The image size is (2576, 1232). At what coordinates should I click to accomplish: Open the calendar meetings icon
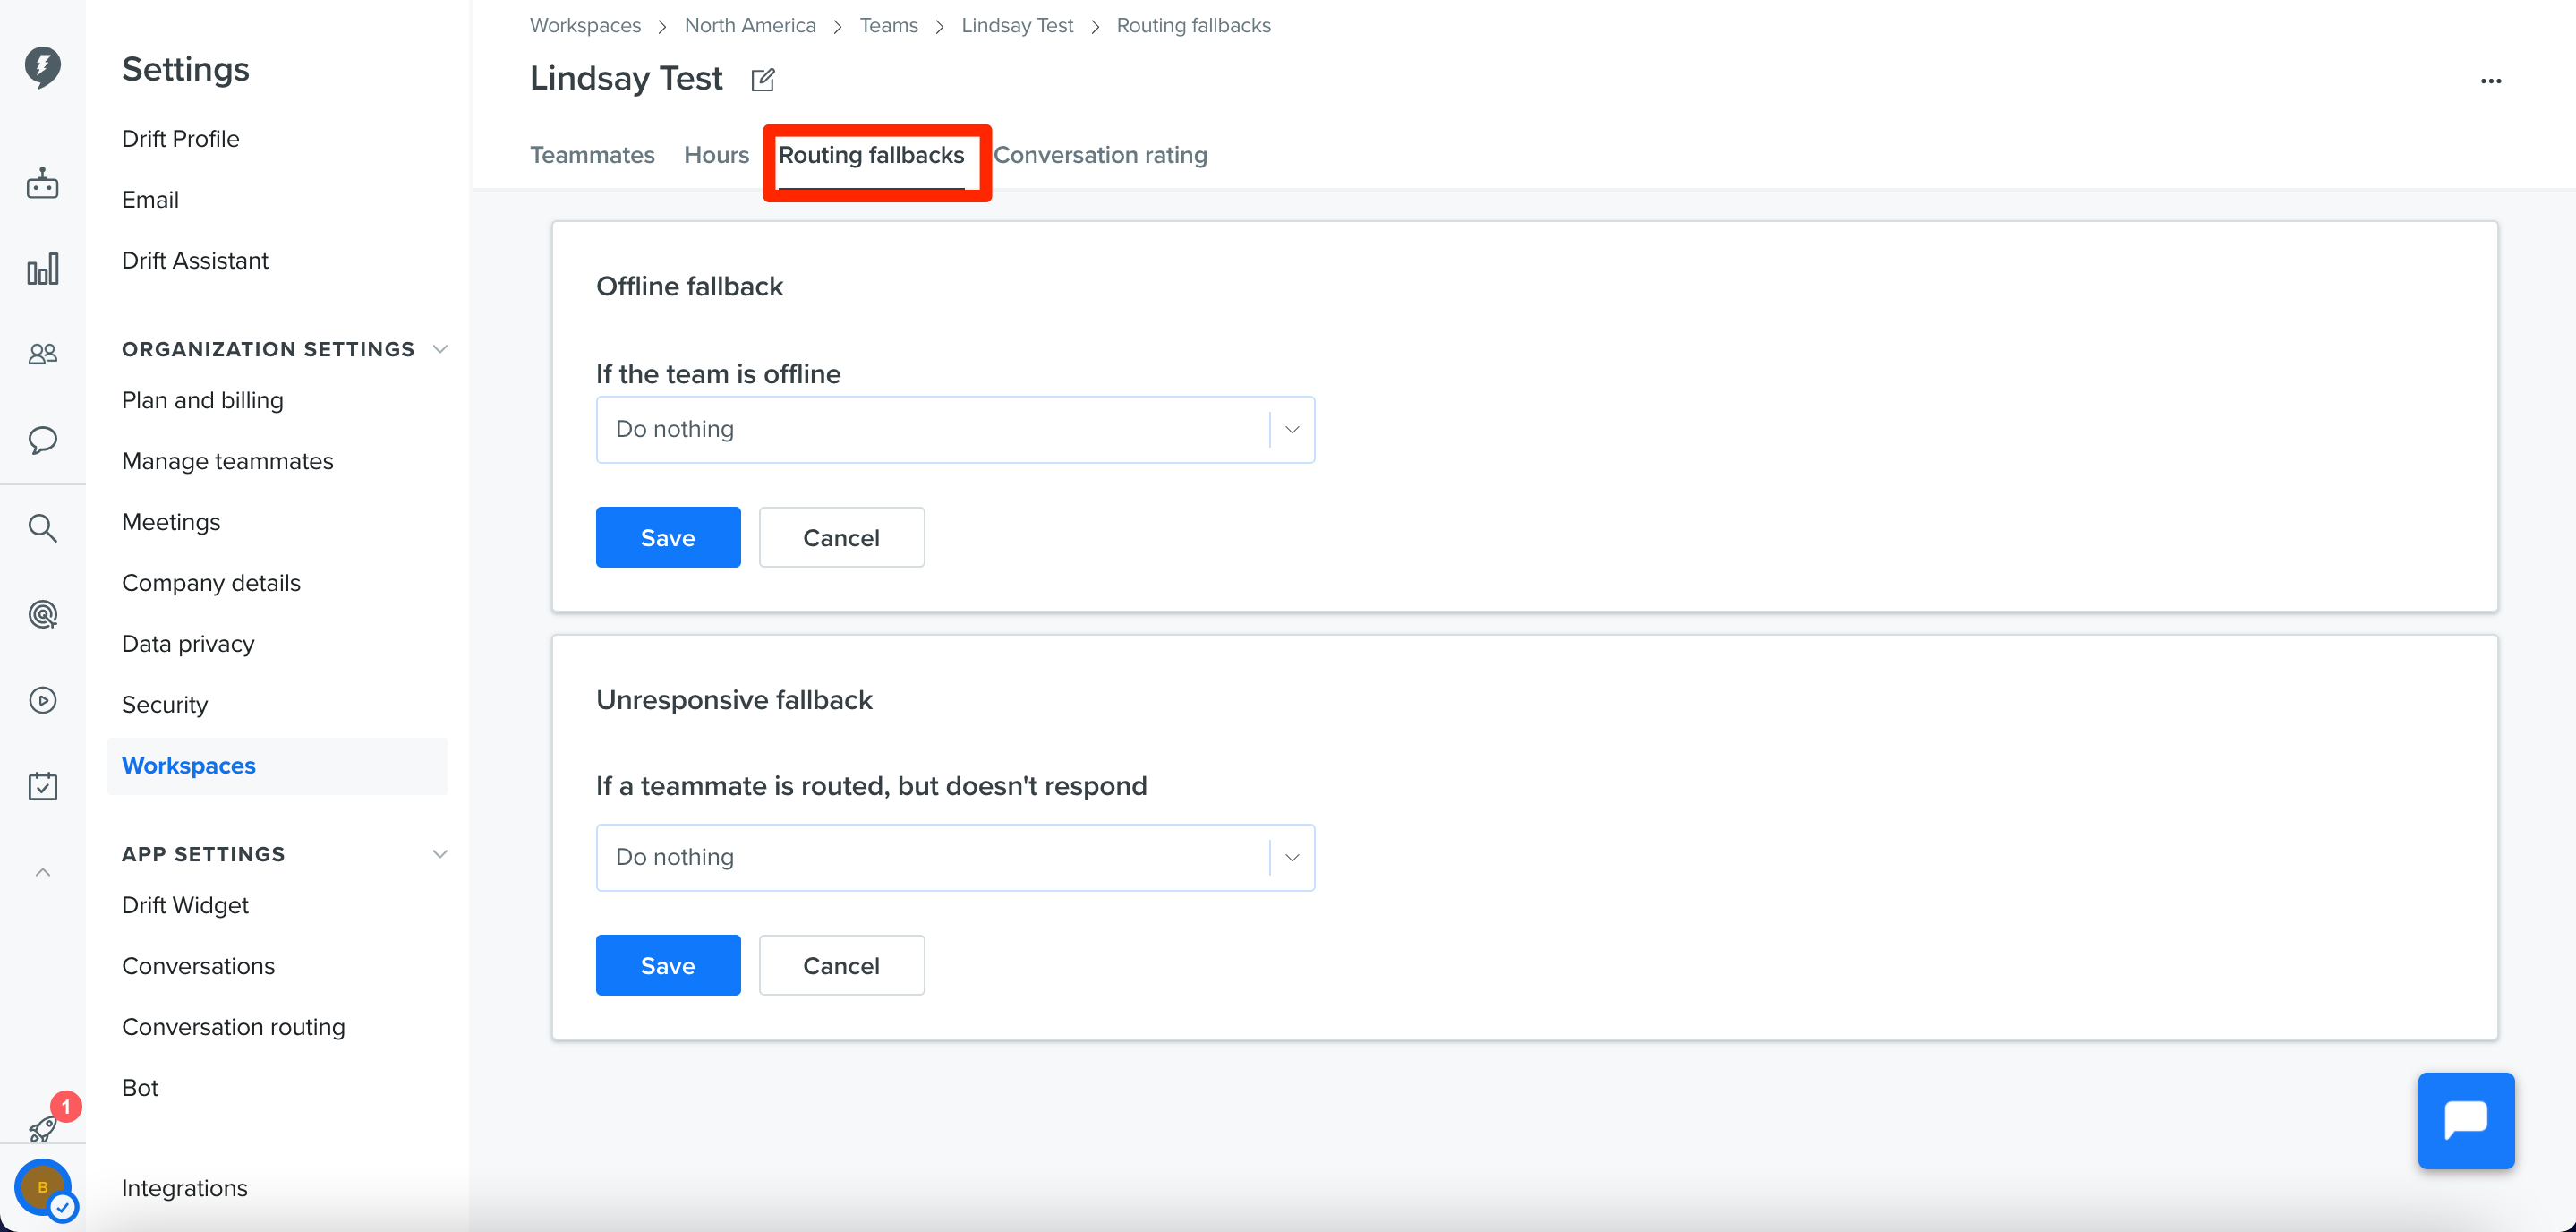42,786
